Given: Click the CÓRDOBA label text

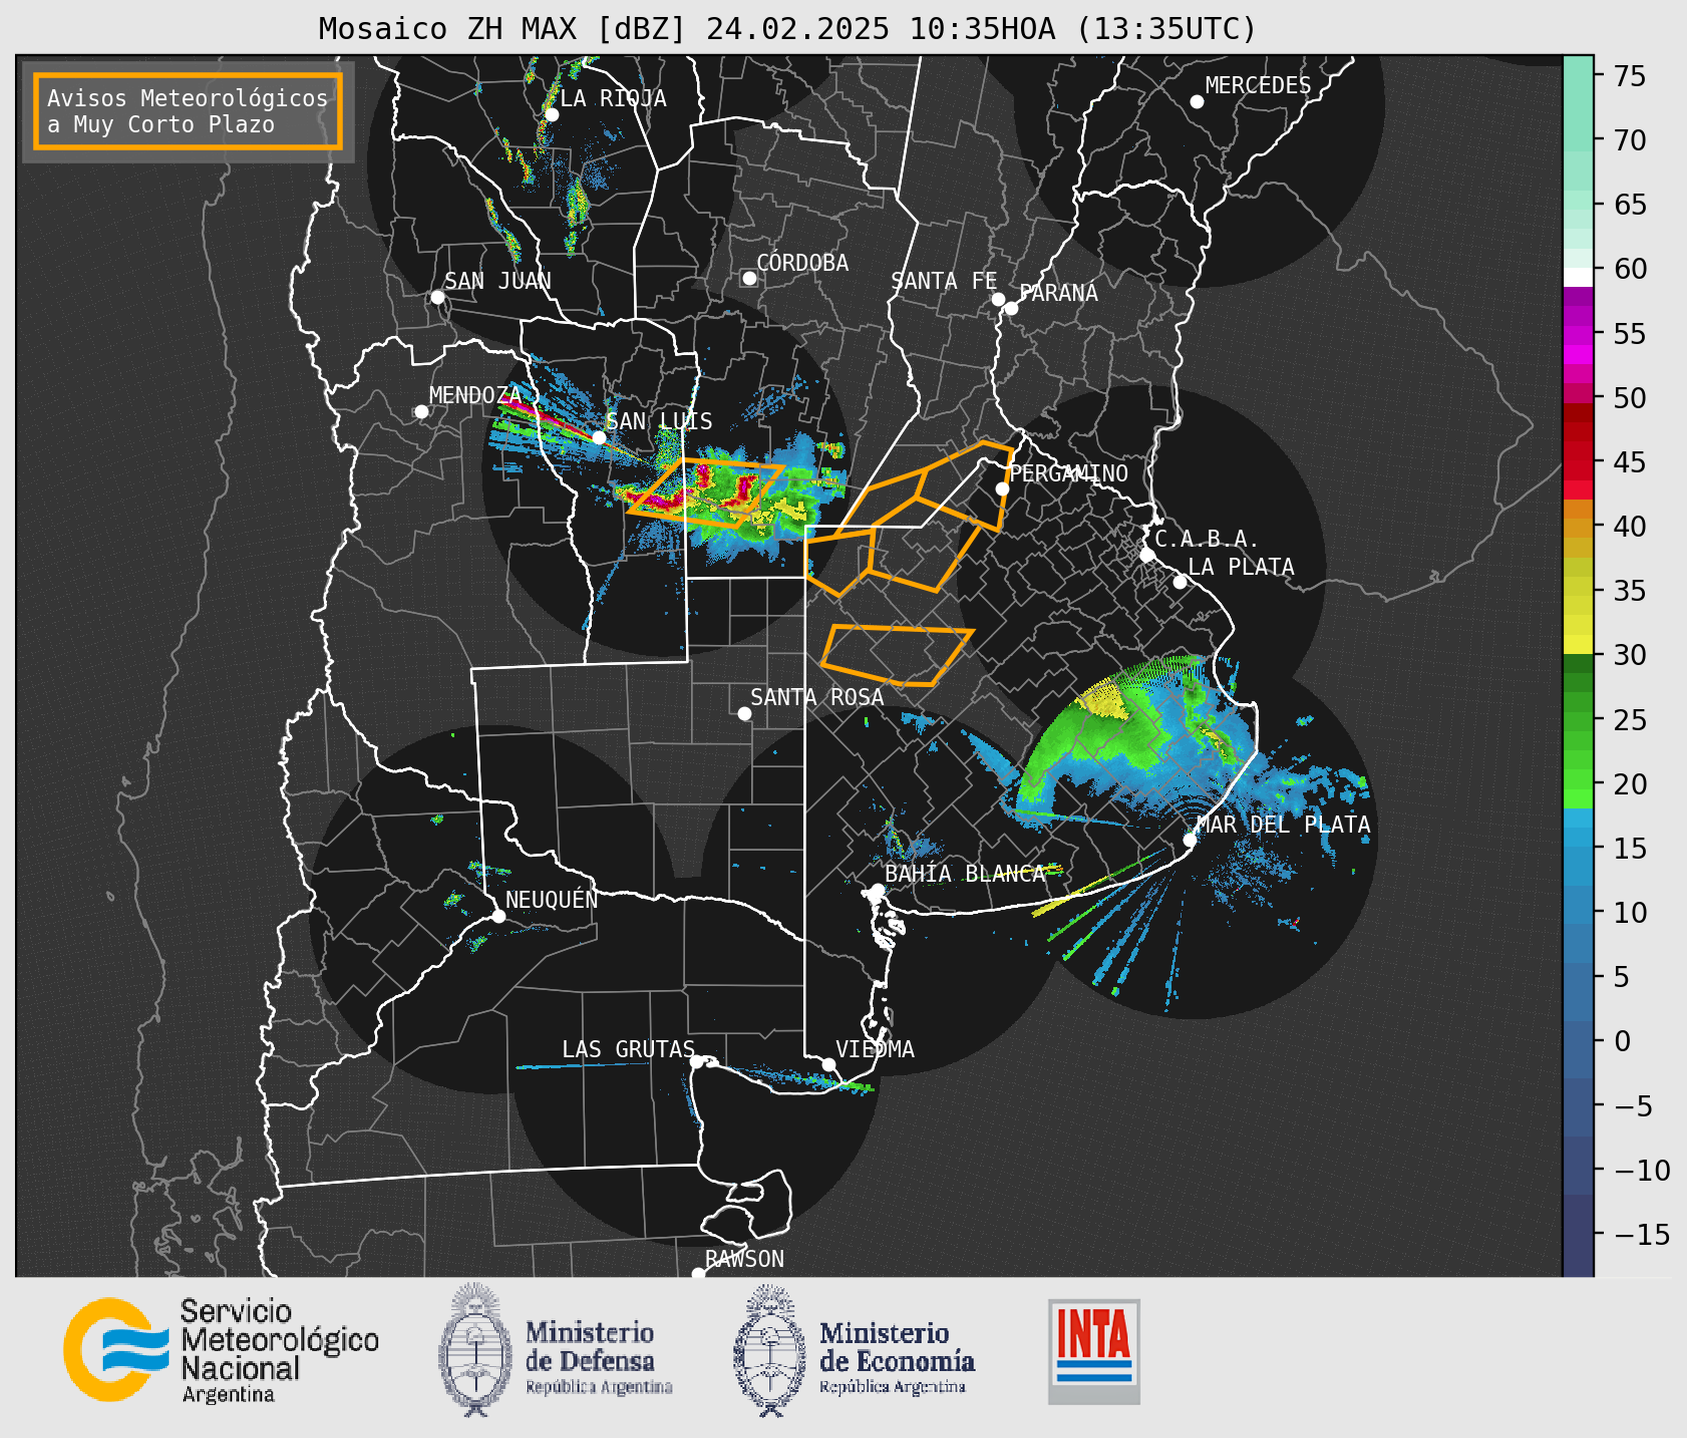Looking at the screenshot, I should coord(803,263).
